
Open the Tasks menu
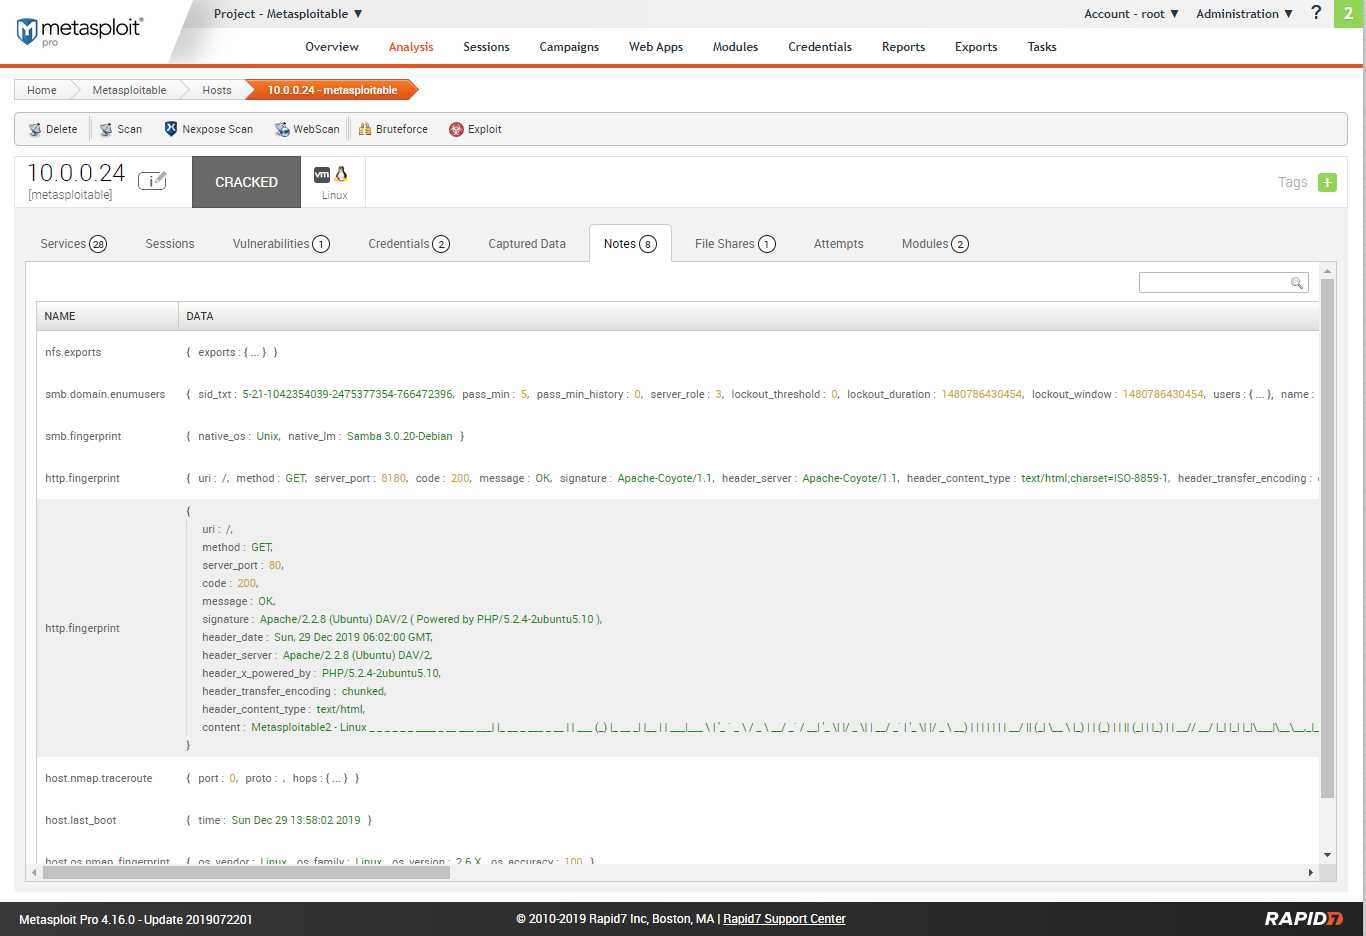tap(1042, 47)
